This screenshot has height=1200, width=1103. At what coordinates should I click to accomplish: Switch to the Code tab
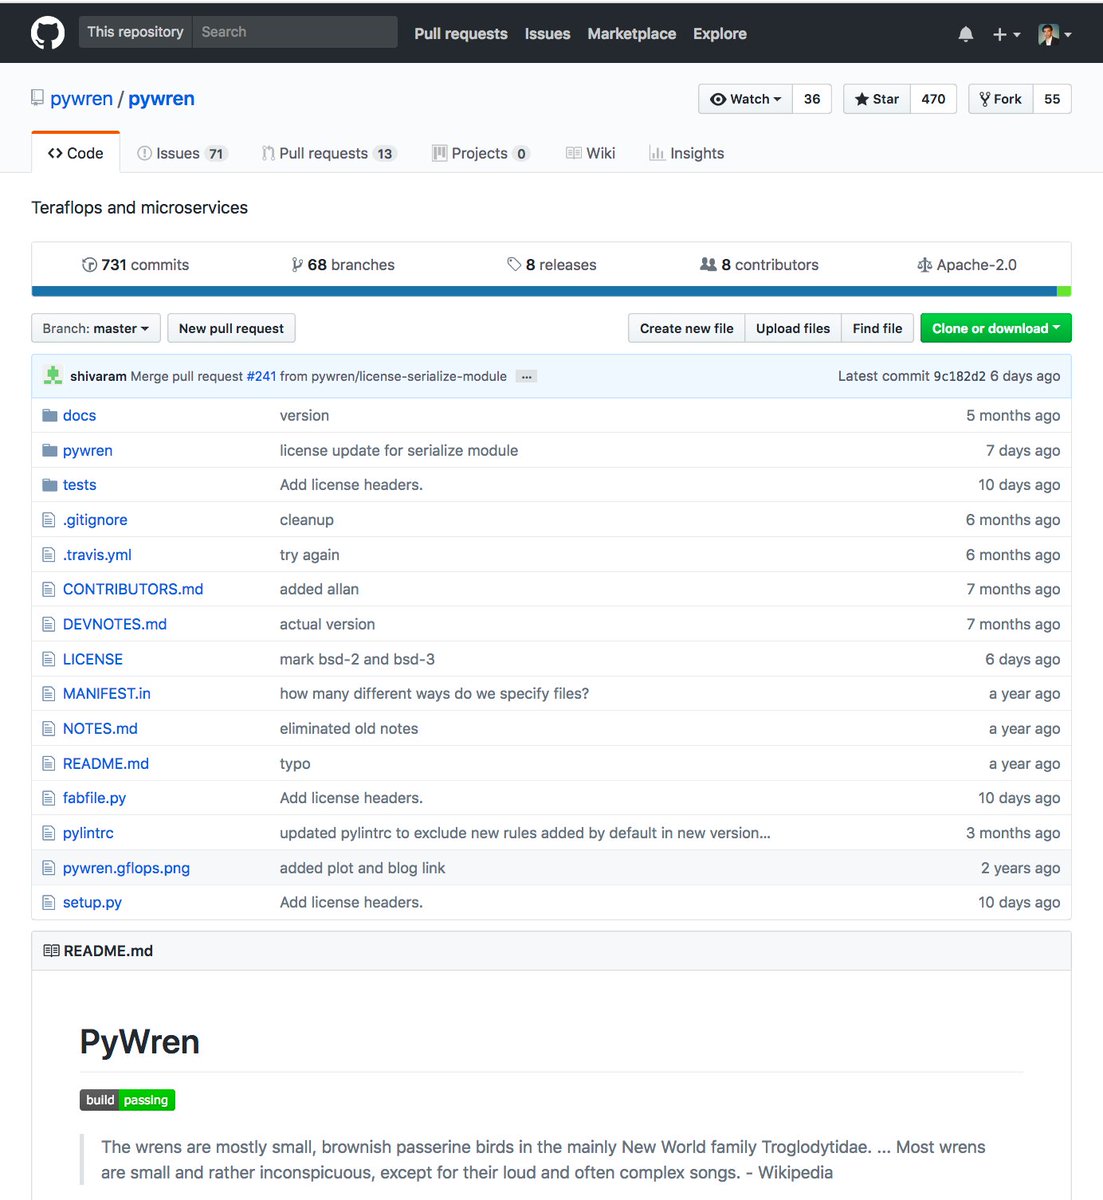(76, 153)
